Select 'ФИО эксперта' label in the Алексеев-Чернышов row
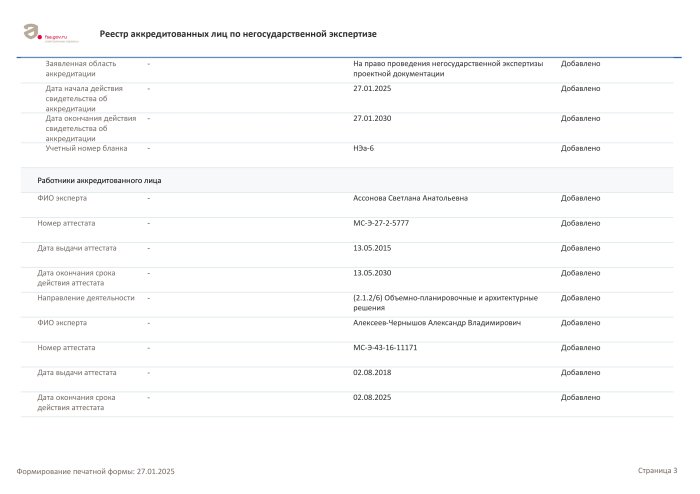 click(x=62, y=323)
